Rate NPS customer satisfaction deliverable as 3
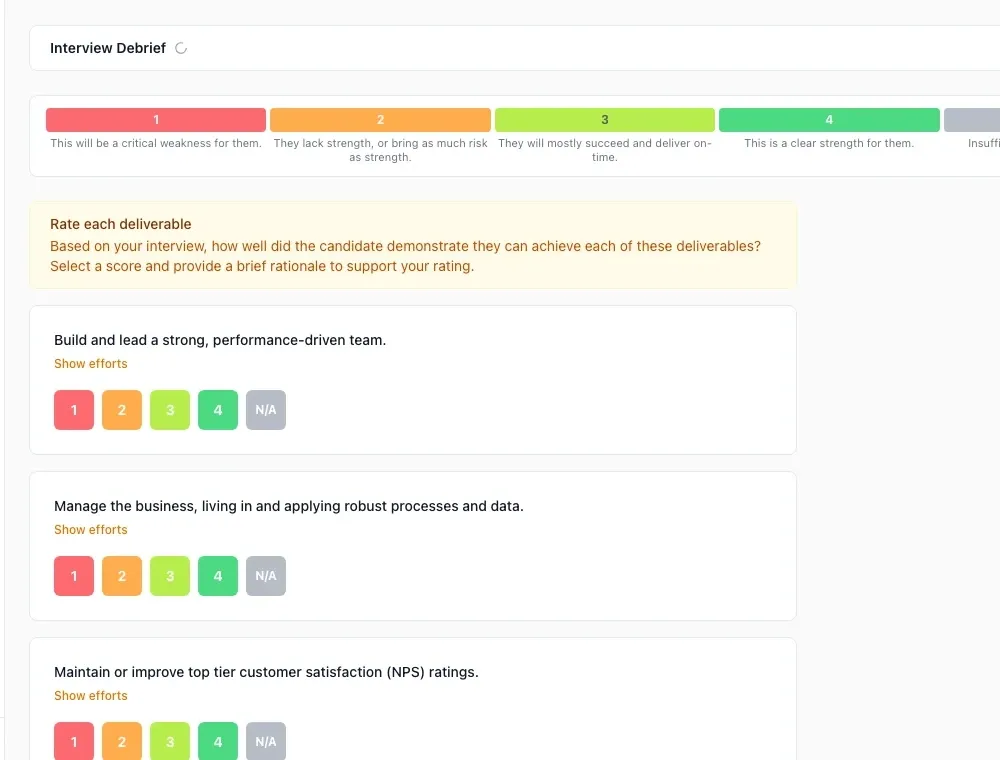 170,741
